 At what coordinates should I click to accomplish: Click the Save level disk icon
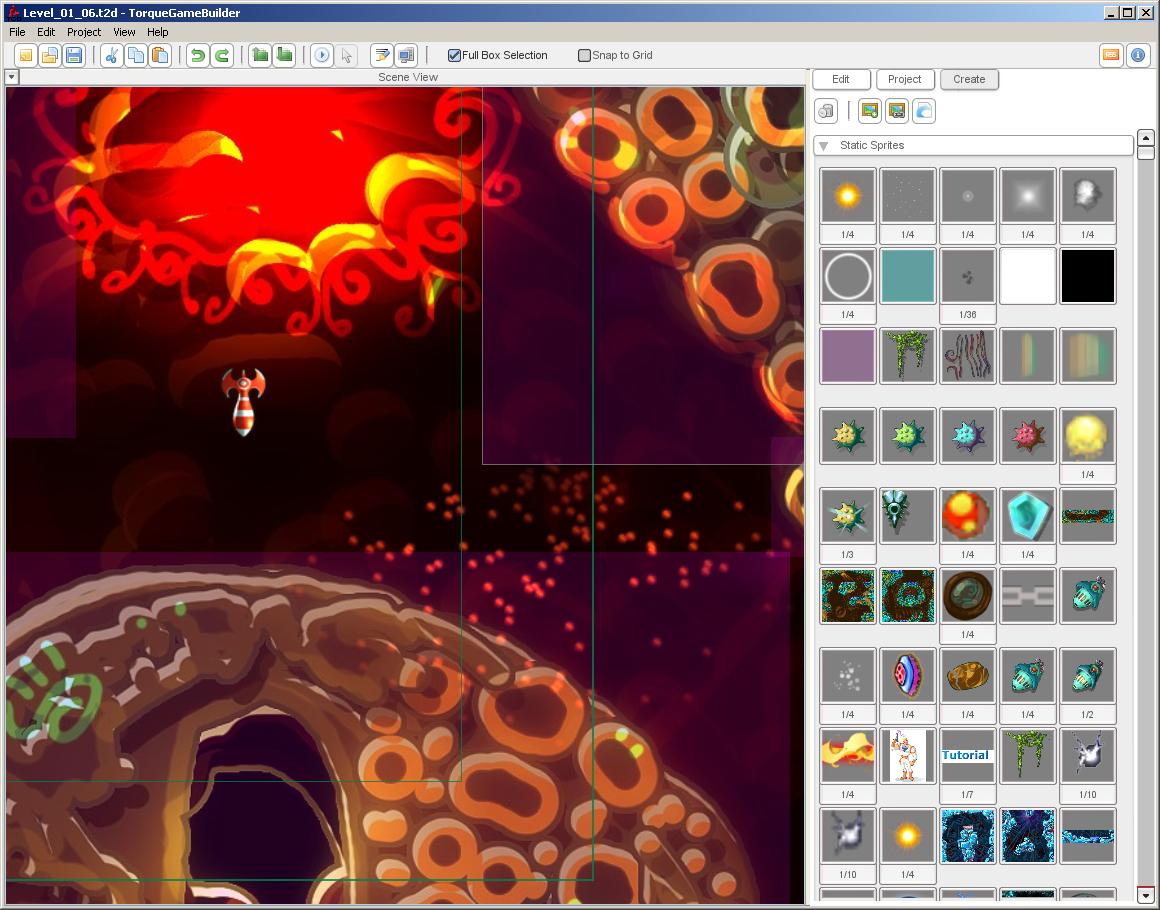[x=74, y=55]
